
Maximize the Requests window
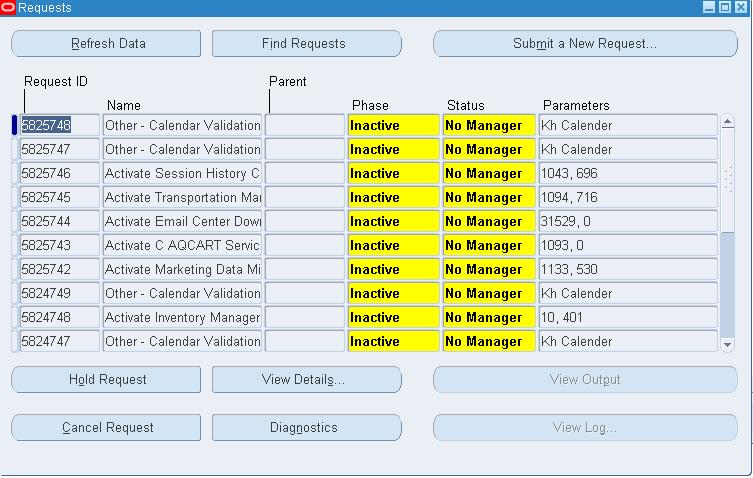coord(724,8)
